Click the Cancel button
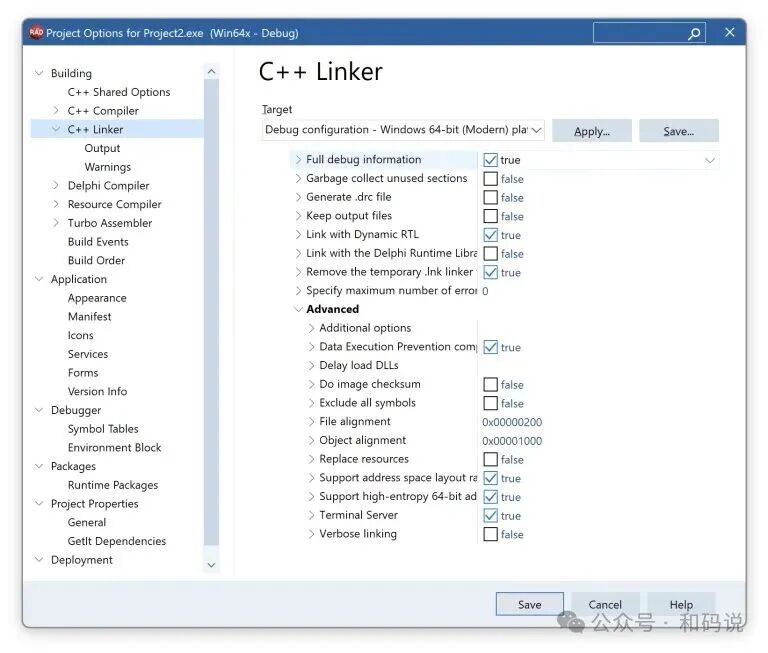The image size is (768, 653). 605,605
